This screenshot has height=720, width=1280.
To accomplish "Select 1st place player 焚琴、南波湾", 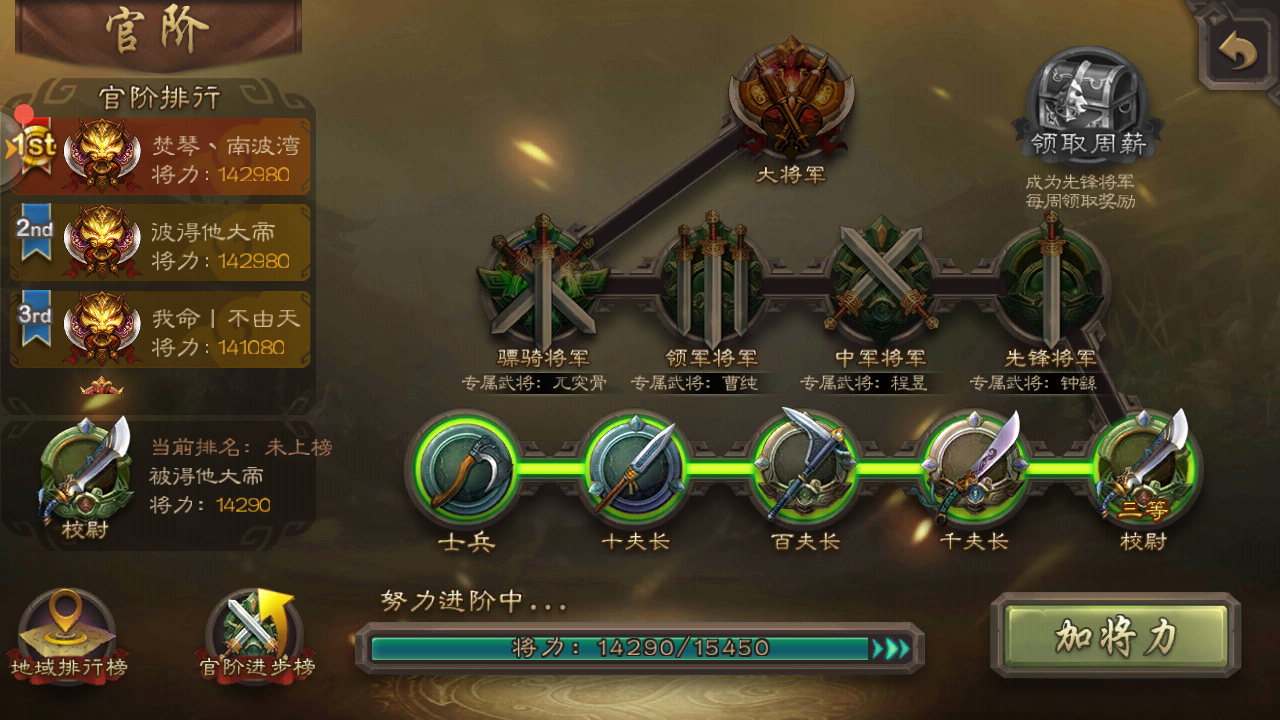I will tap(160, 159).
